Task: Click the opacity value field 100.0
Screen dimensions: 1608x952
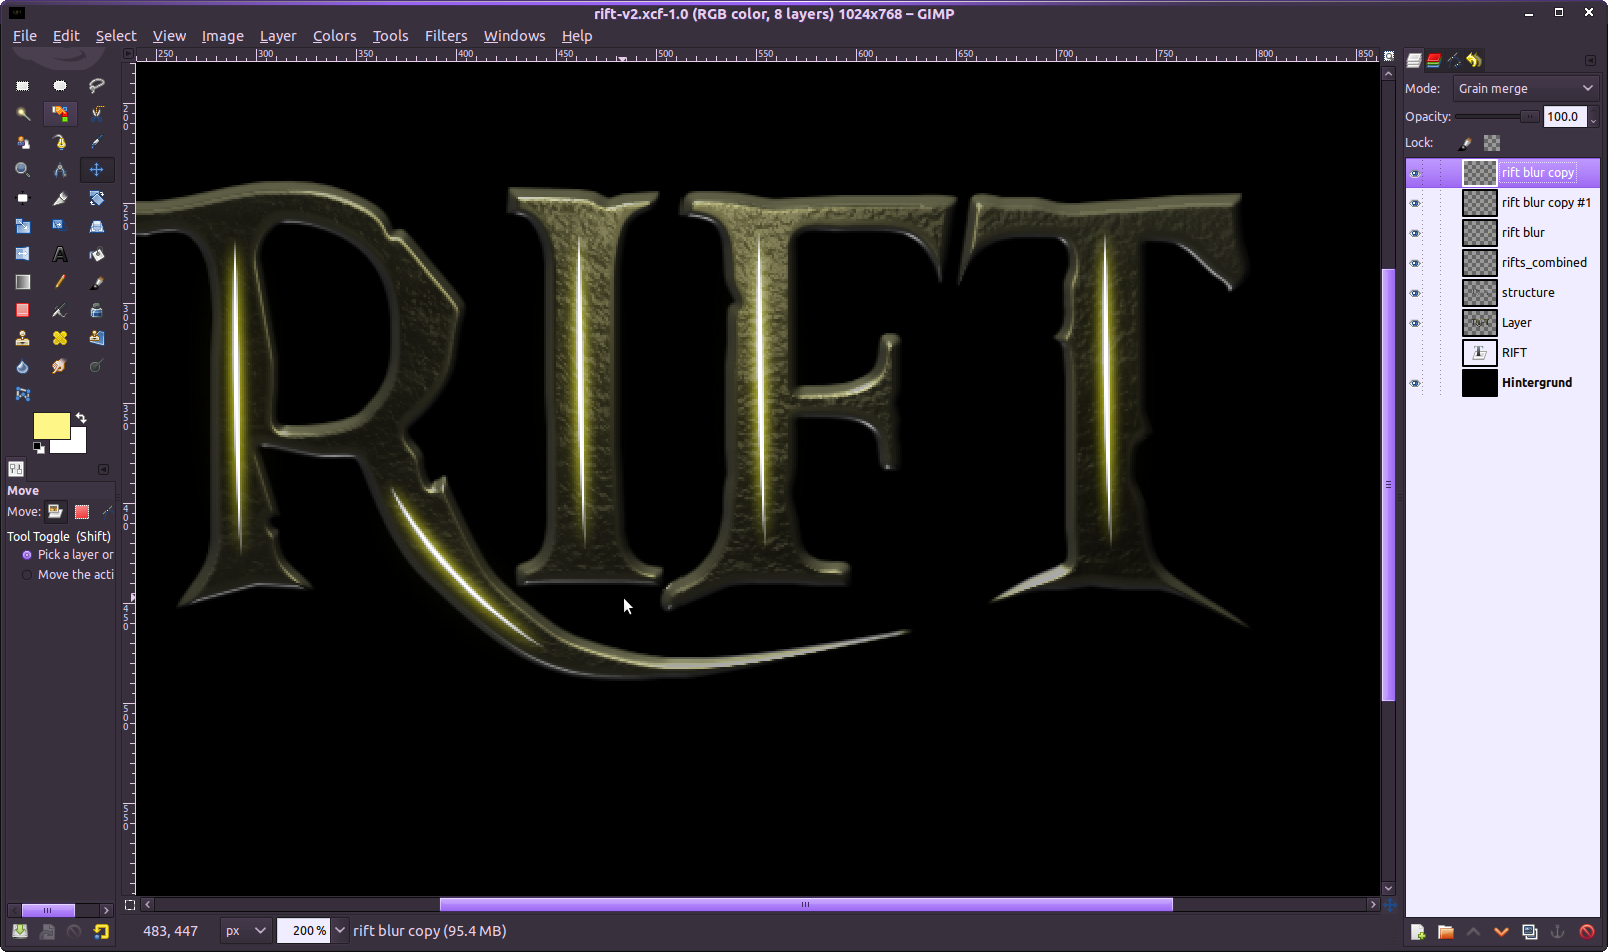Action: point(1564,117)
